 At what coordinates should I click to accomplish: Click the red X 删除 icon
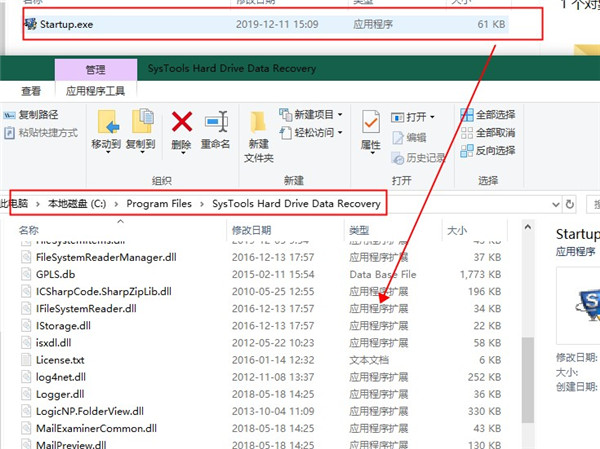[x=182, y=122]
